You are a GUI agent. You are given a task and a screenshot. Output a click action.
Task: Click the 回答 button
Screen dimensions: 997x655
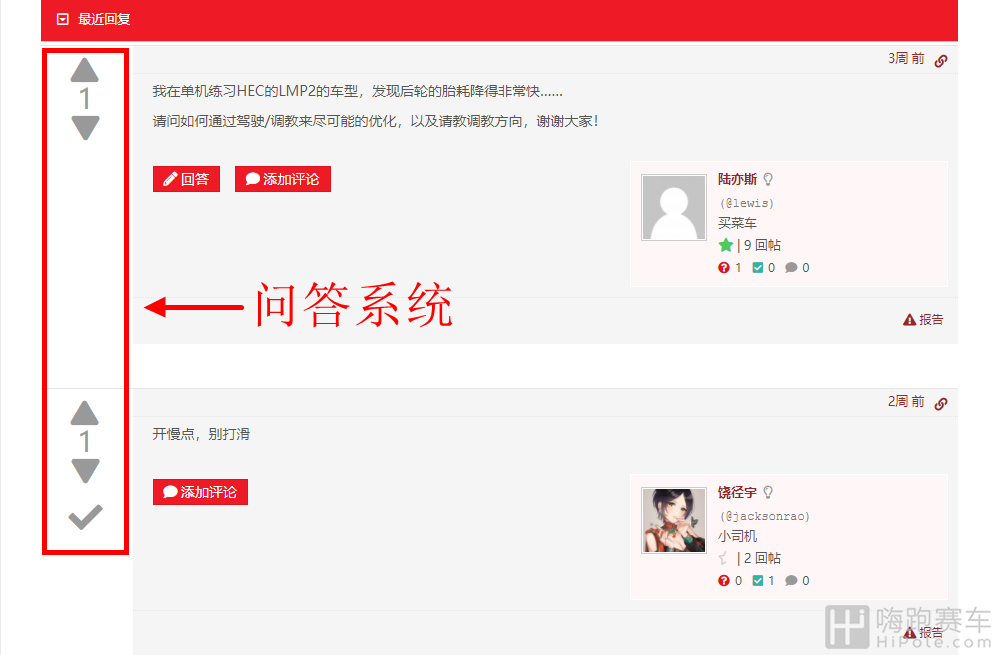pyautogui.click(x=186, y=179)
